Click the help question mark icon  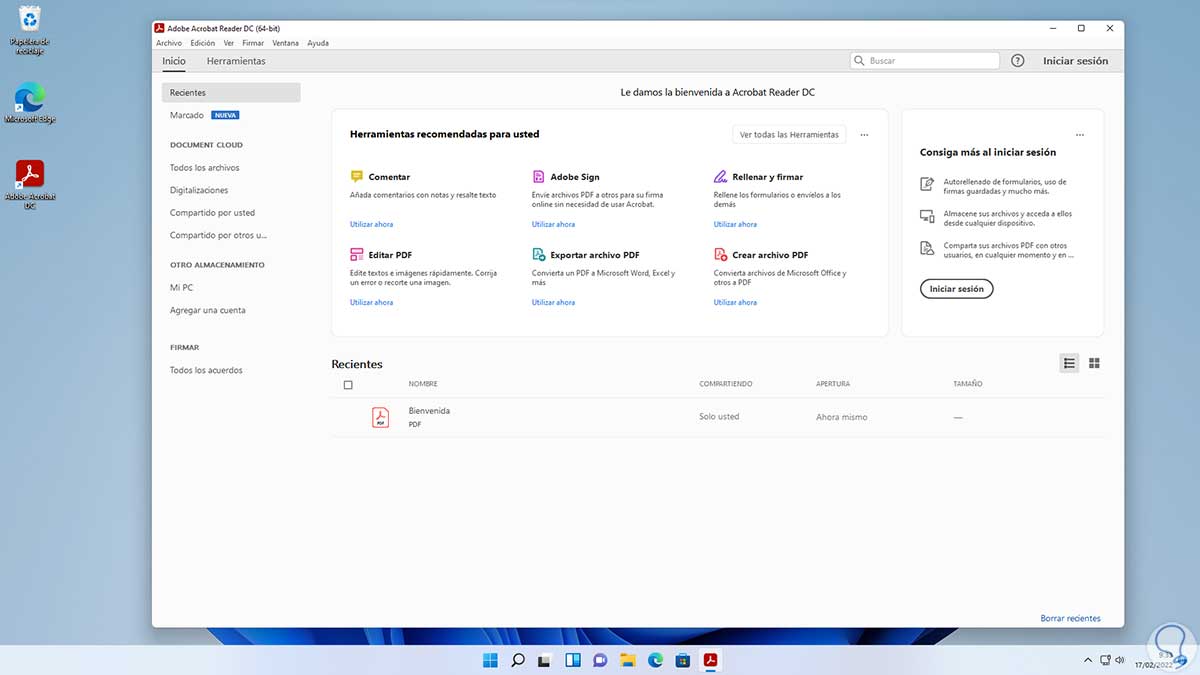pyautogui.click(x=1018, y=61)
